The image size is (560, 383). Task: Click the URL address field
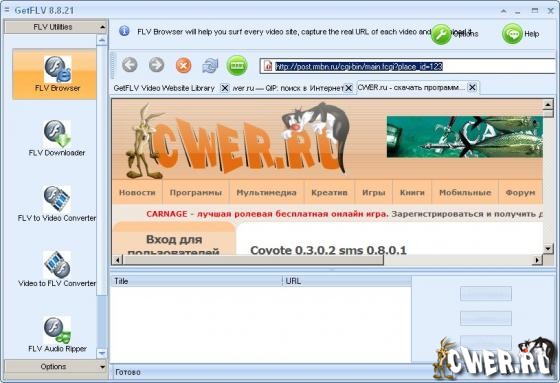coord(407,66)
